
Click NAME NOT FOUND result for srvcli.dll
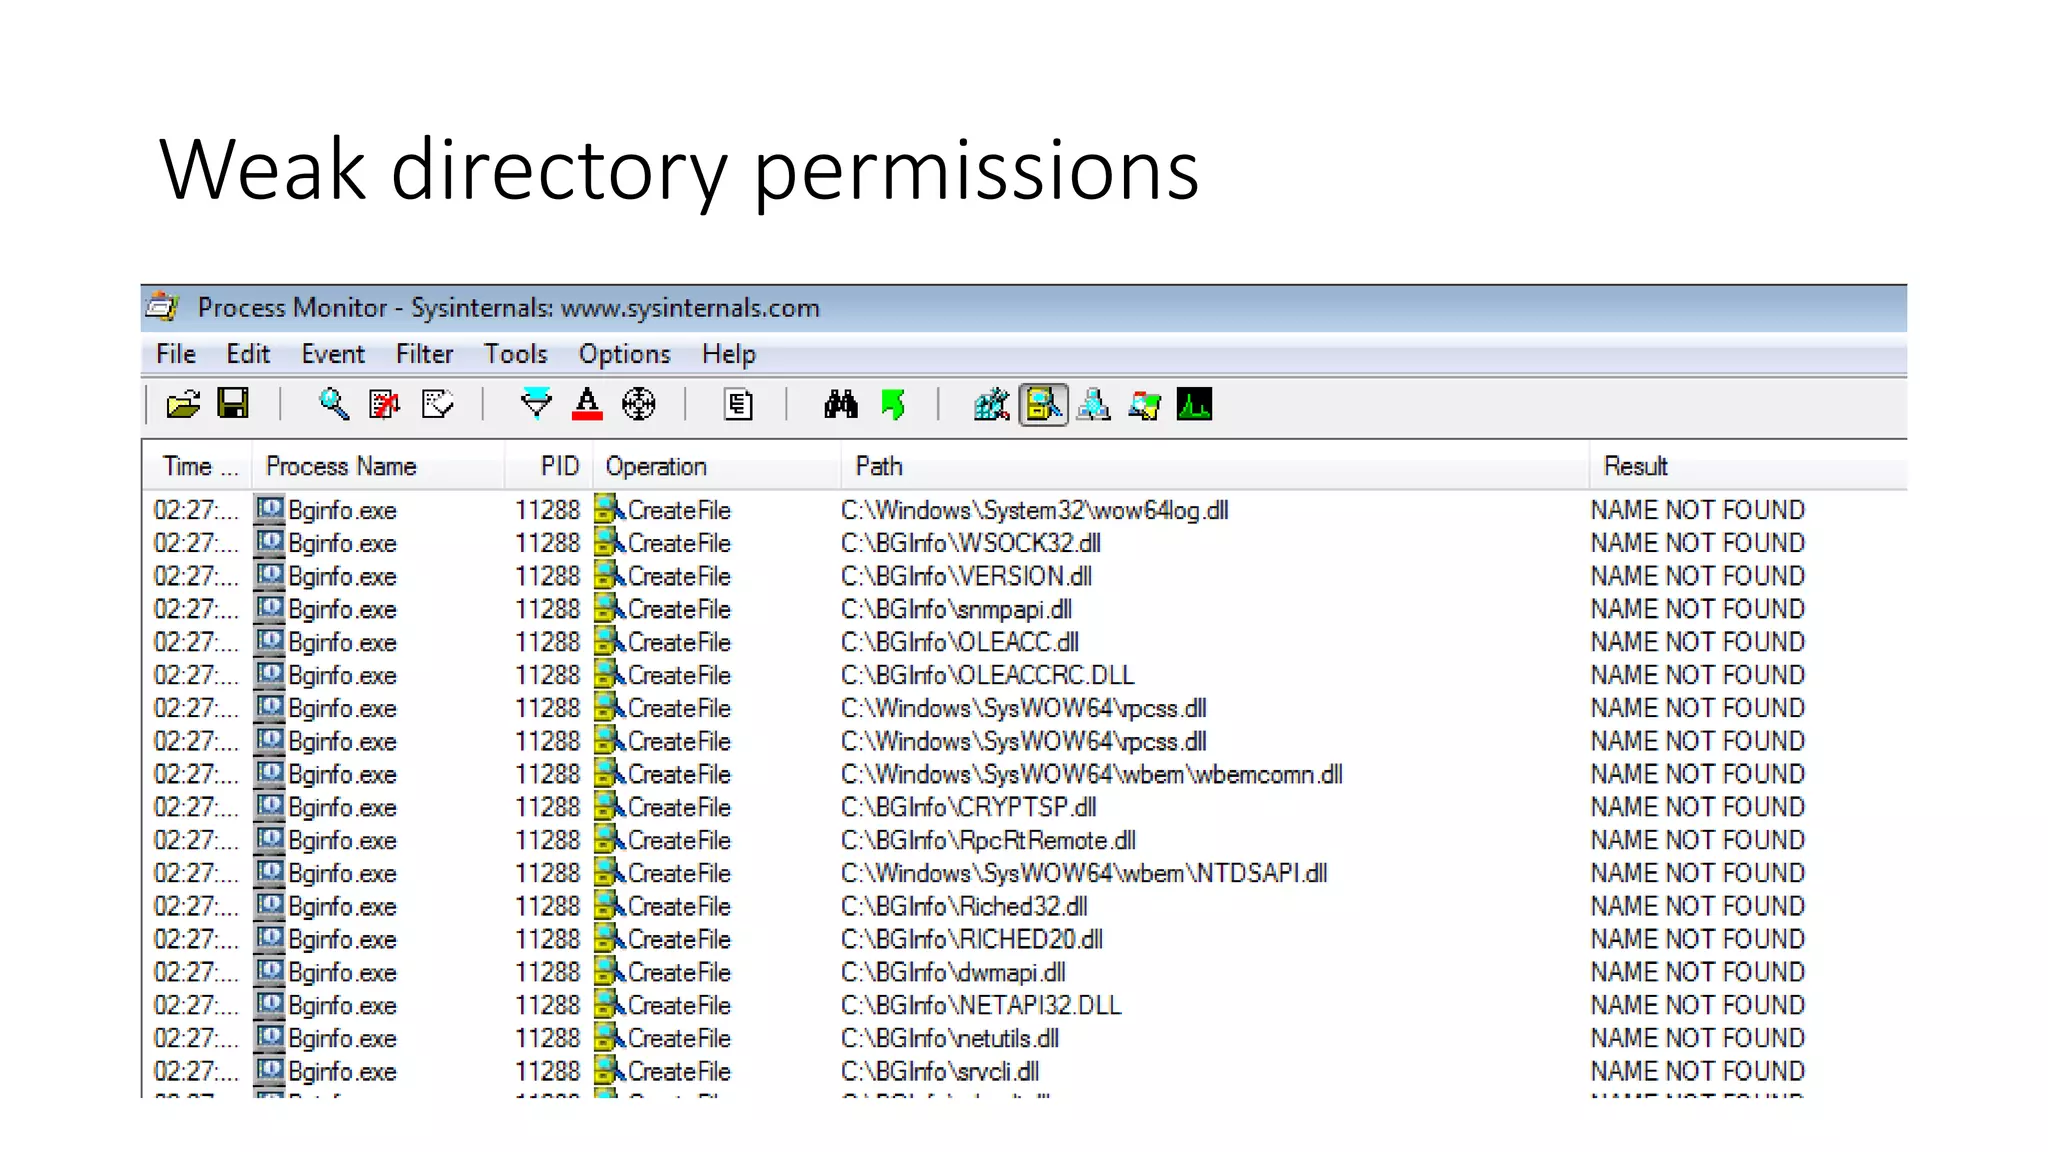tap(1697, 1071)
